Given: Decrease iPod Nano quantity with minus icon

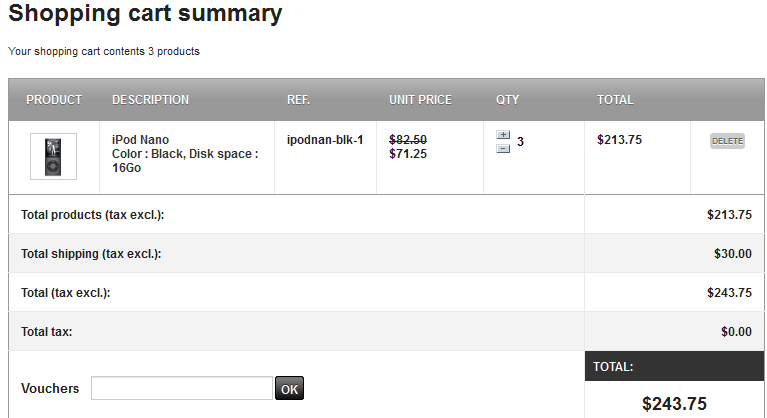Looking at the screenshot, I should tap(503, 148).
